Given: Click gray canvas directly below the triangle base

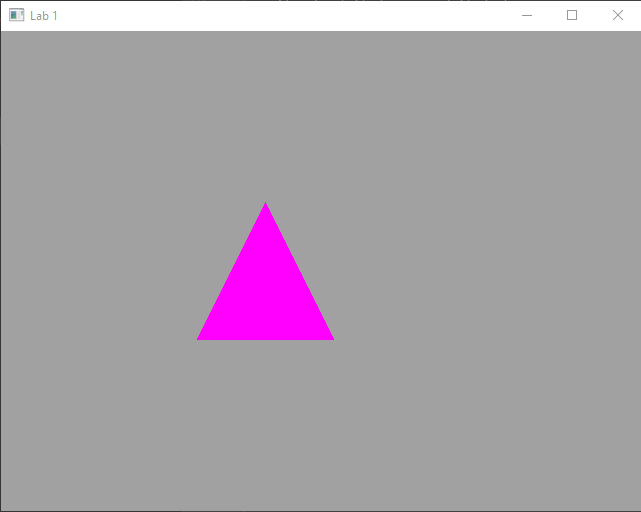Looking at the screenshot, I should 265,420.
